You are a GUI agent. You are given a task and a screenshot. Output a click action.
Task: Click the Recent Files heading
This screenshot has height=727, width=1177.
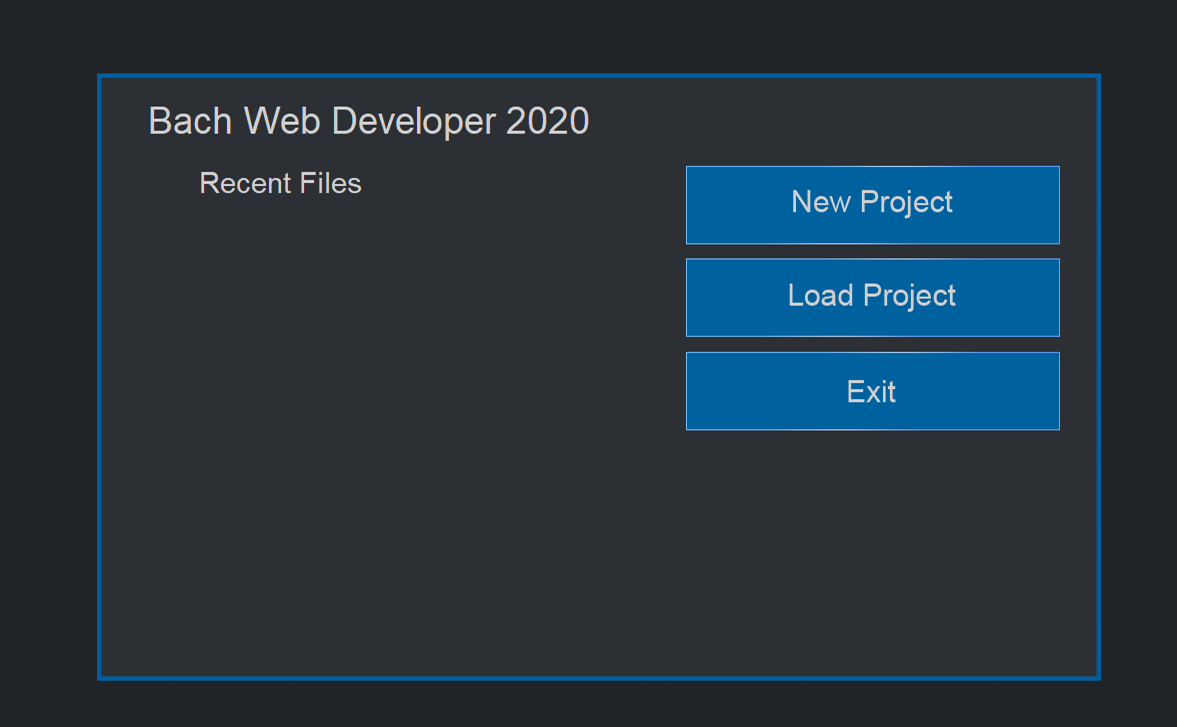pyautogui.click(x=280, y=184)
